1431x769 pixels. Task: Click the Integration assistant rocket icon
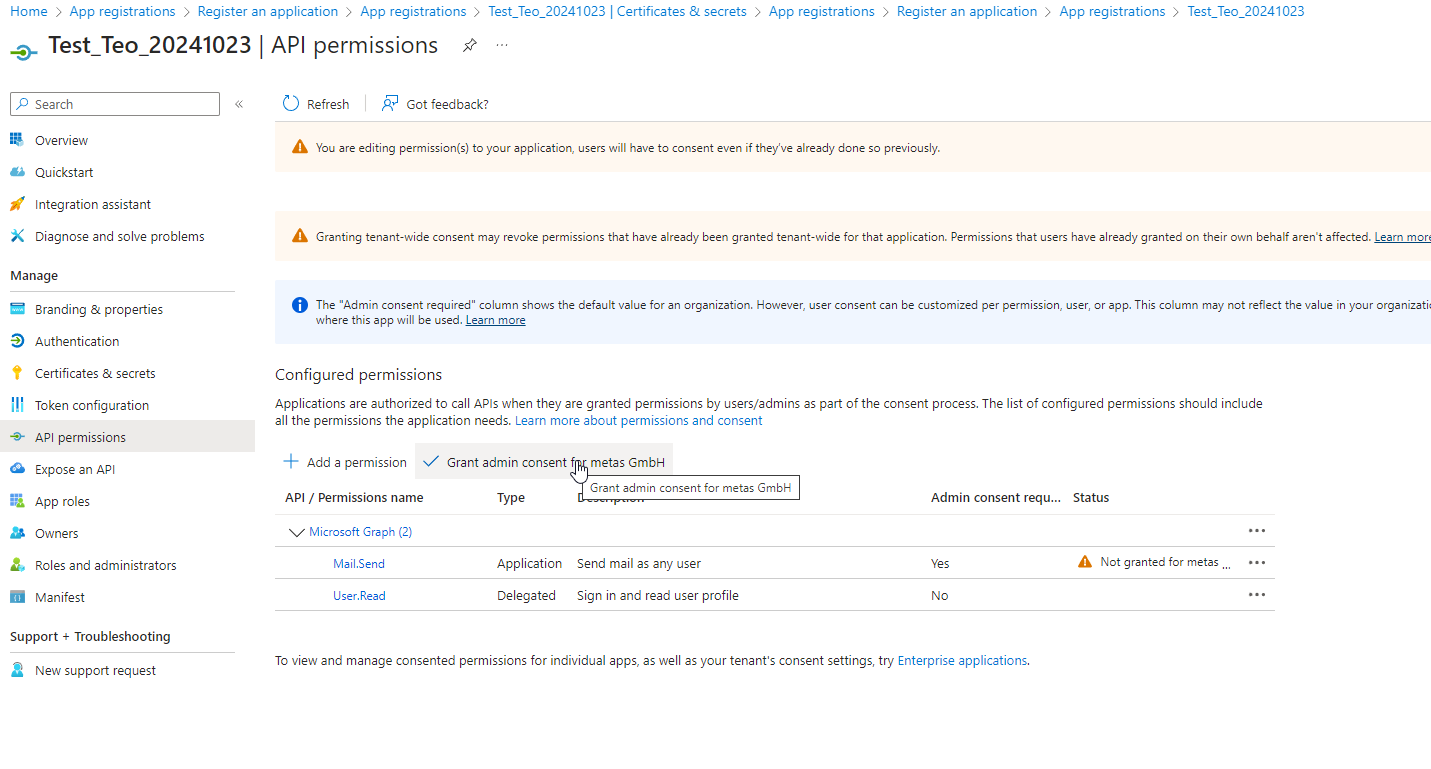(17, 204)
